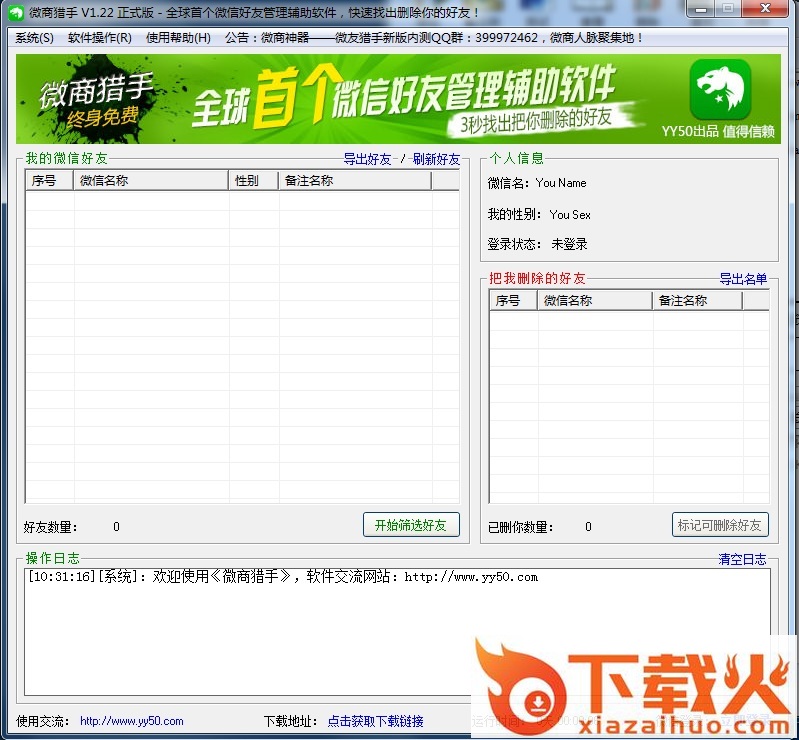Screen dimensions: 799x740
Task: Click 性别 column header in friends list
Action: pos(253,180)
